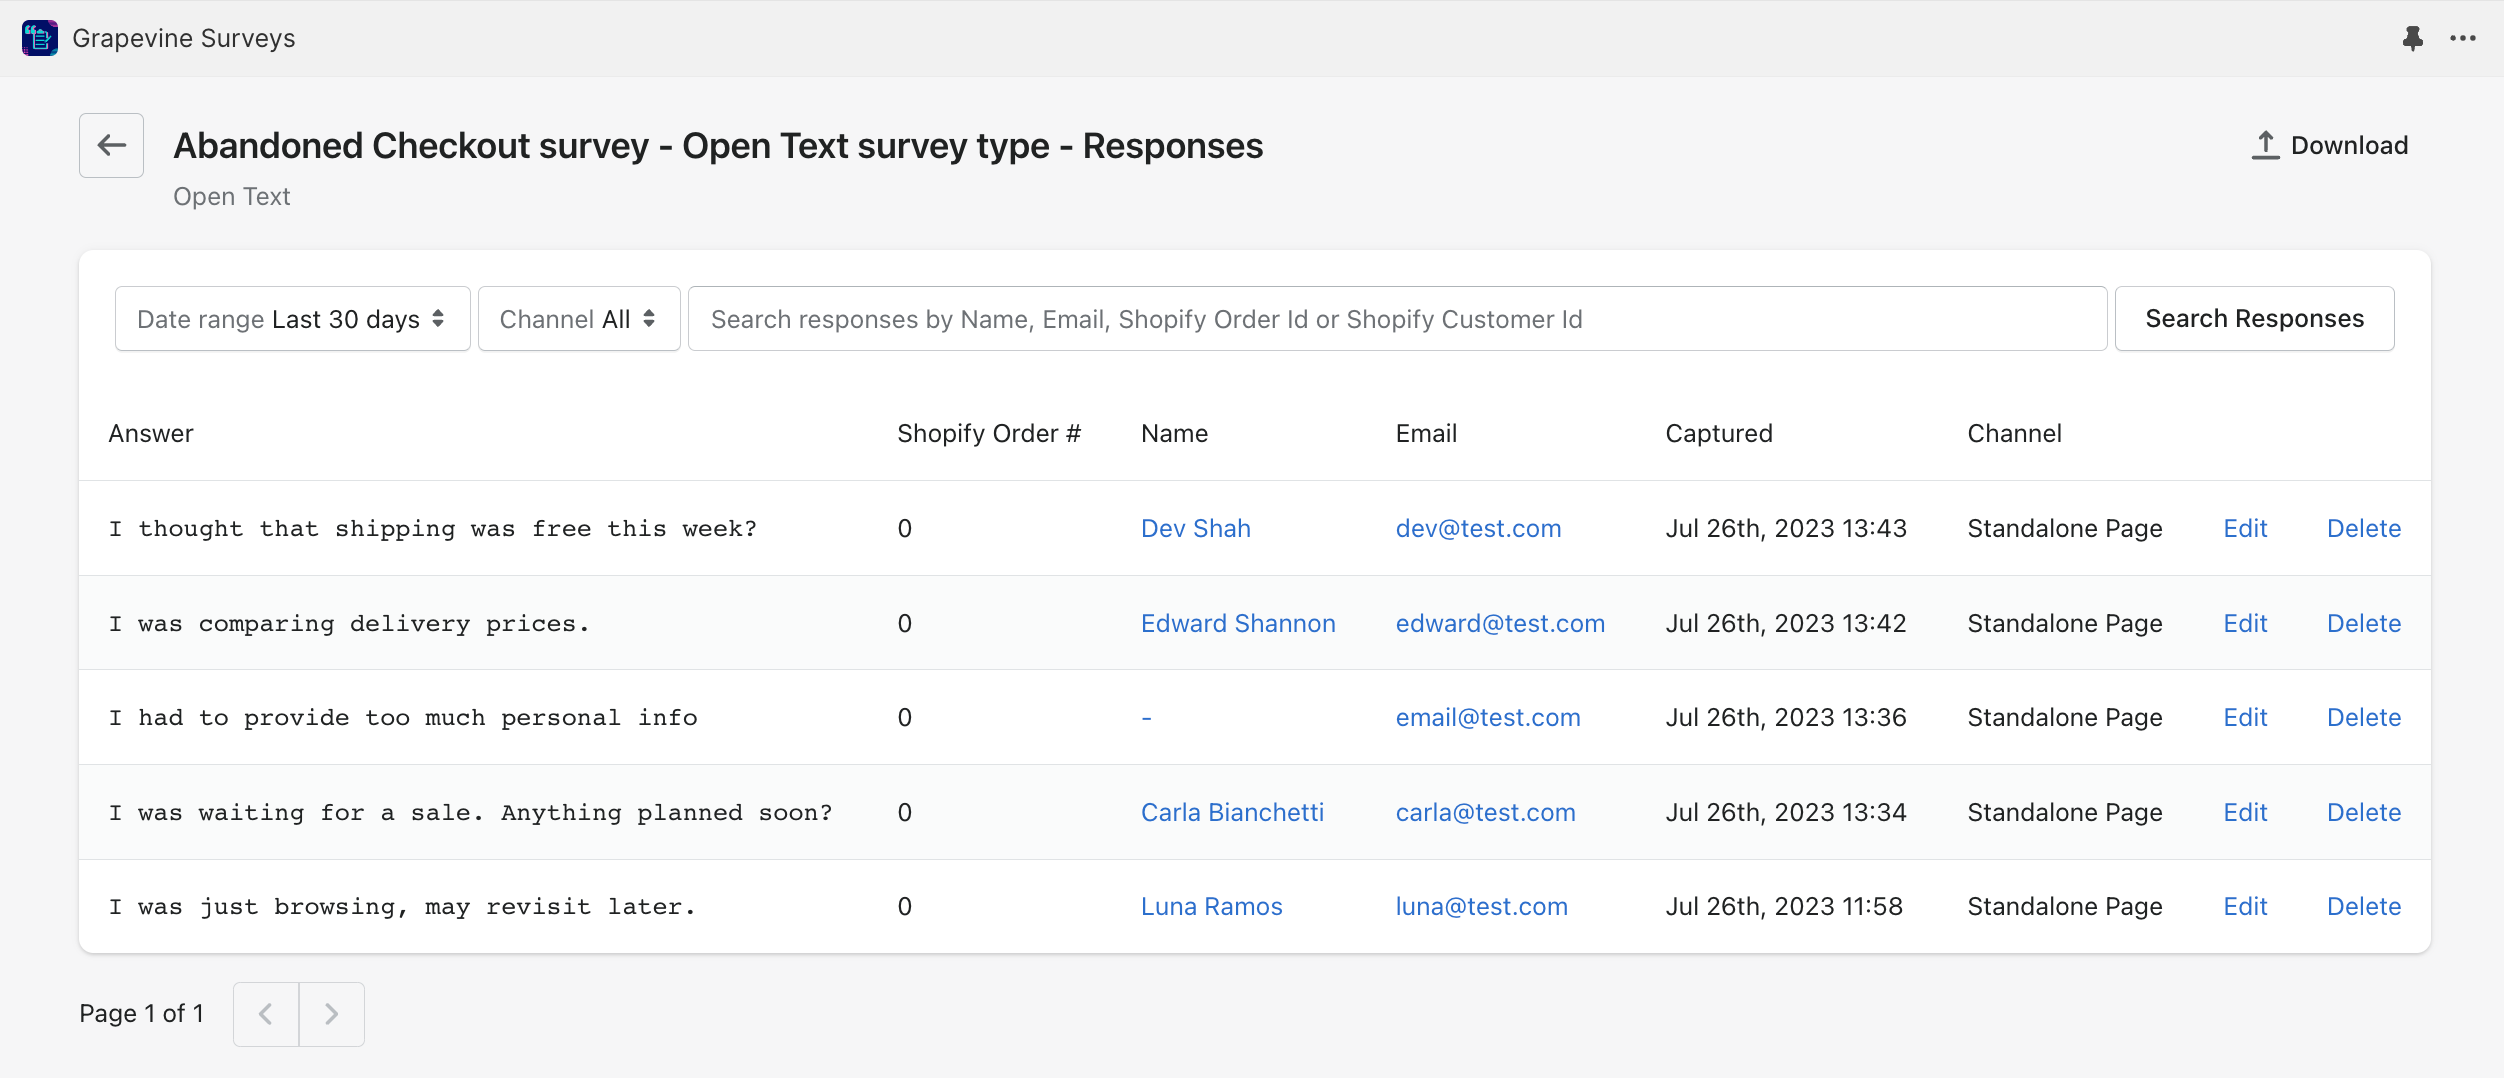Open Edward Shannon customer link

click(1238, 623)
